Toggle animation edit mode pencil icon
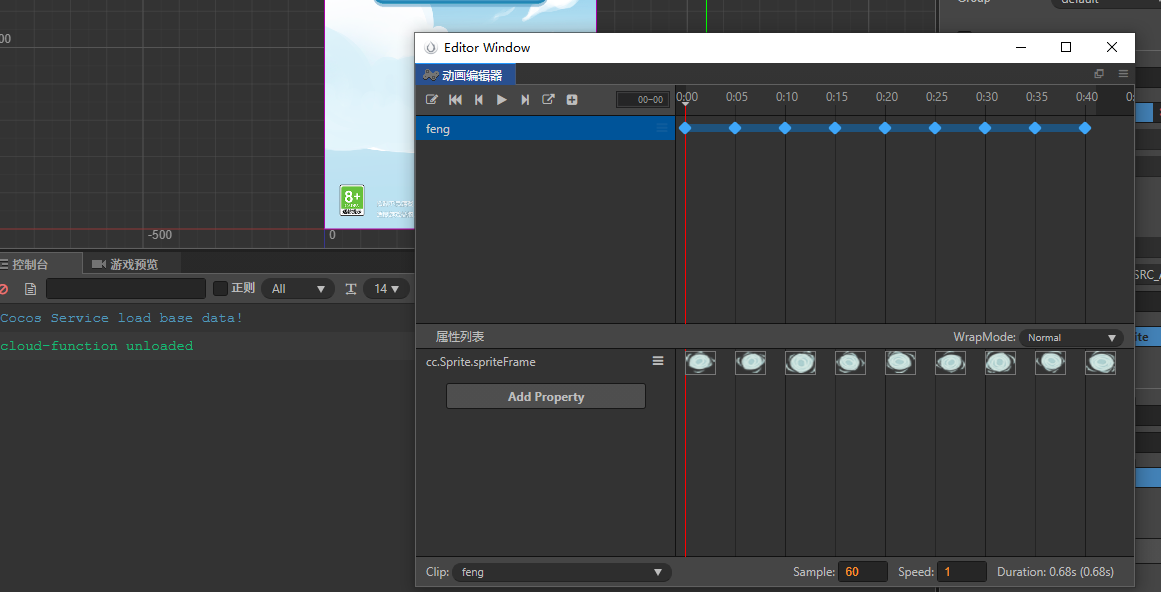The height and width of the screenshot is (592, 1161). (x=432, y=100)
